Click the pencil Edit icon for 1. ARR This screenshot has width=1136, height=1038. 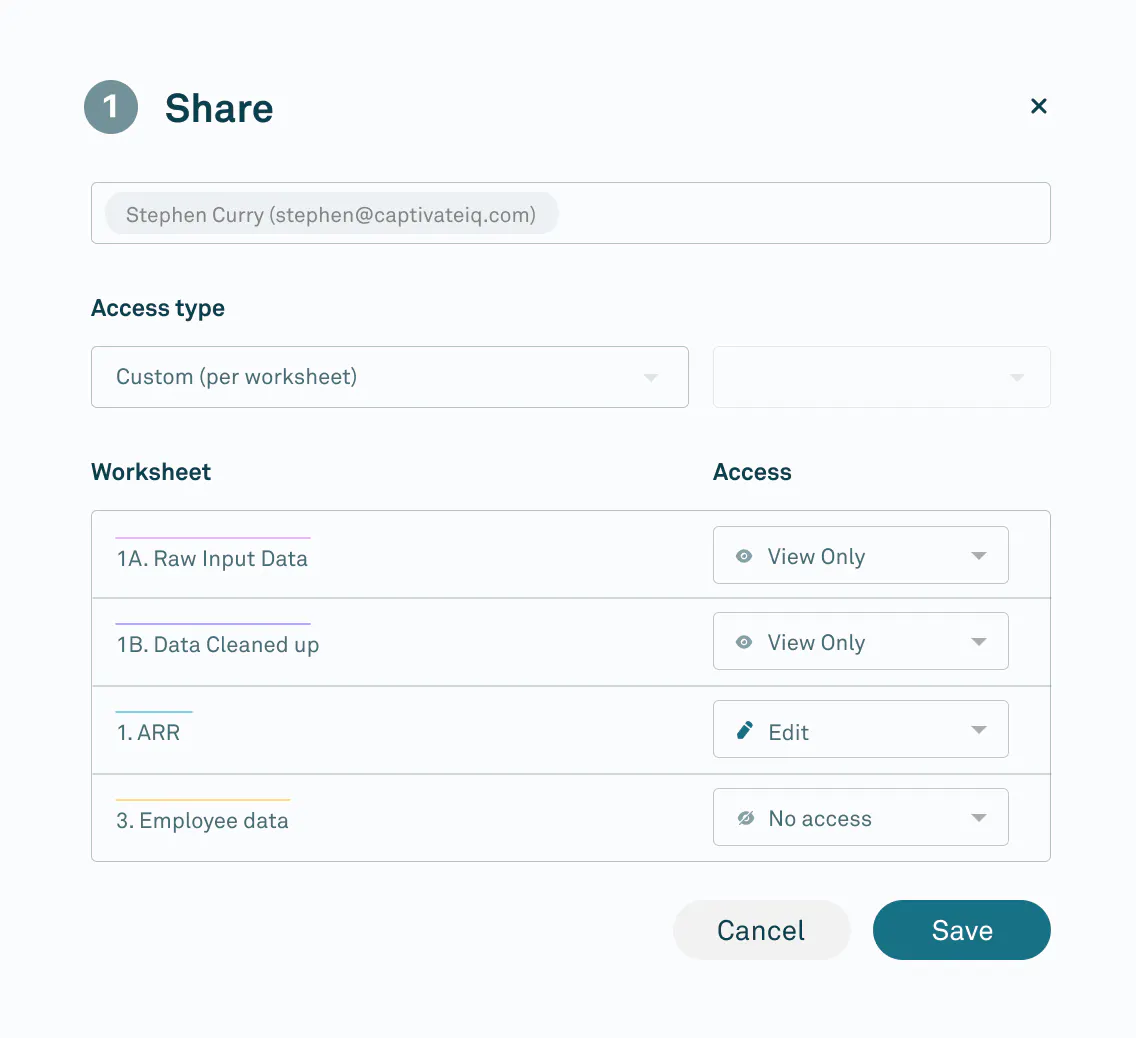[x=743, y=730]
